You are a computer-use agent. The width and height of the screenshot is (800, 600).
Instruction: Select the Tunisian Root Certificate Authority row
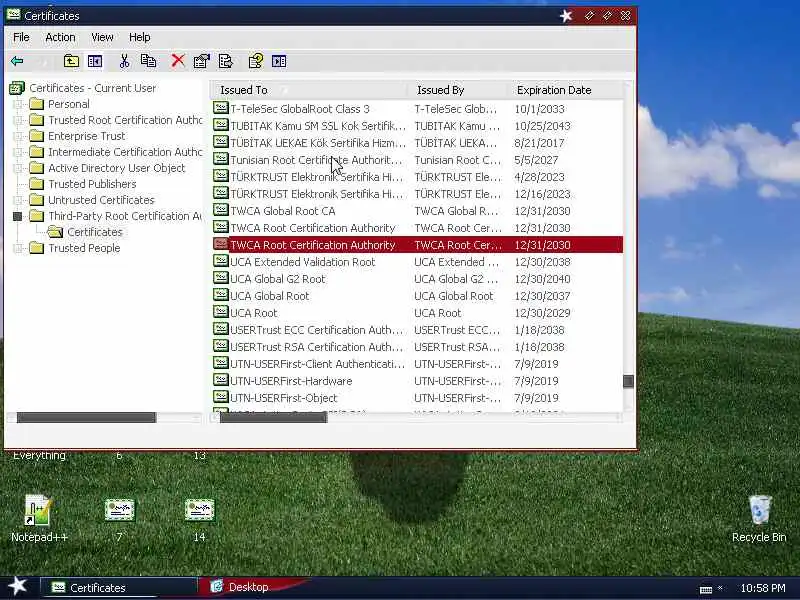[417, 160]
